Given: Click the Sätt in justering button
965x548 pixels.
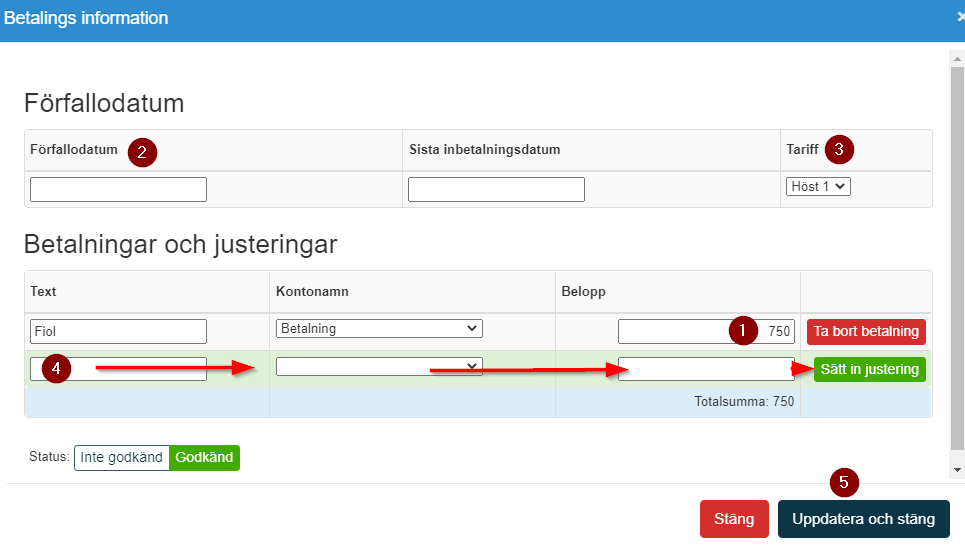Looking at the screenshot, I should click(x=869, y=369).
